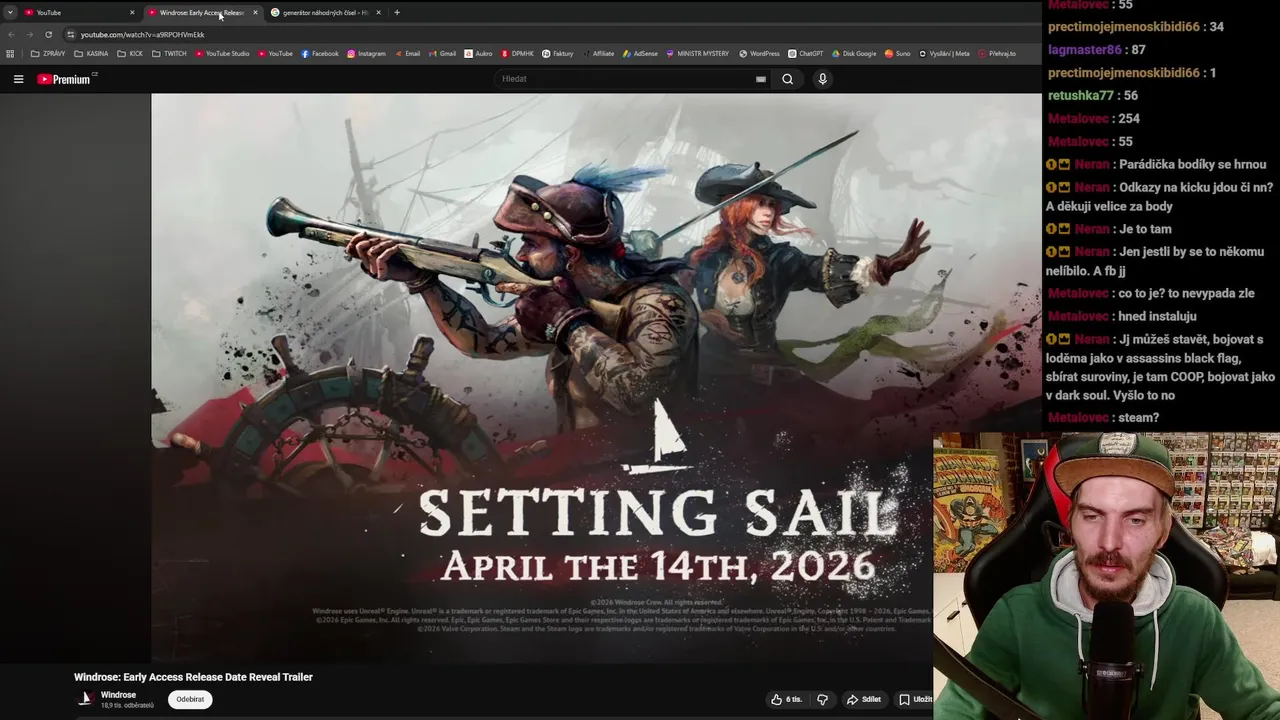Click chat username retushka77

coord(1081,96)
